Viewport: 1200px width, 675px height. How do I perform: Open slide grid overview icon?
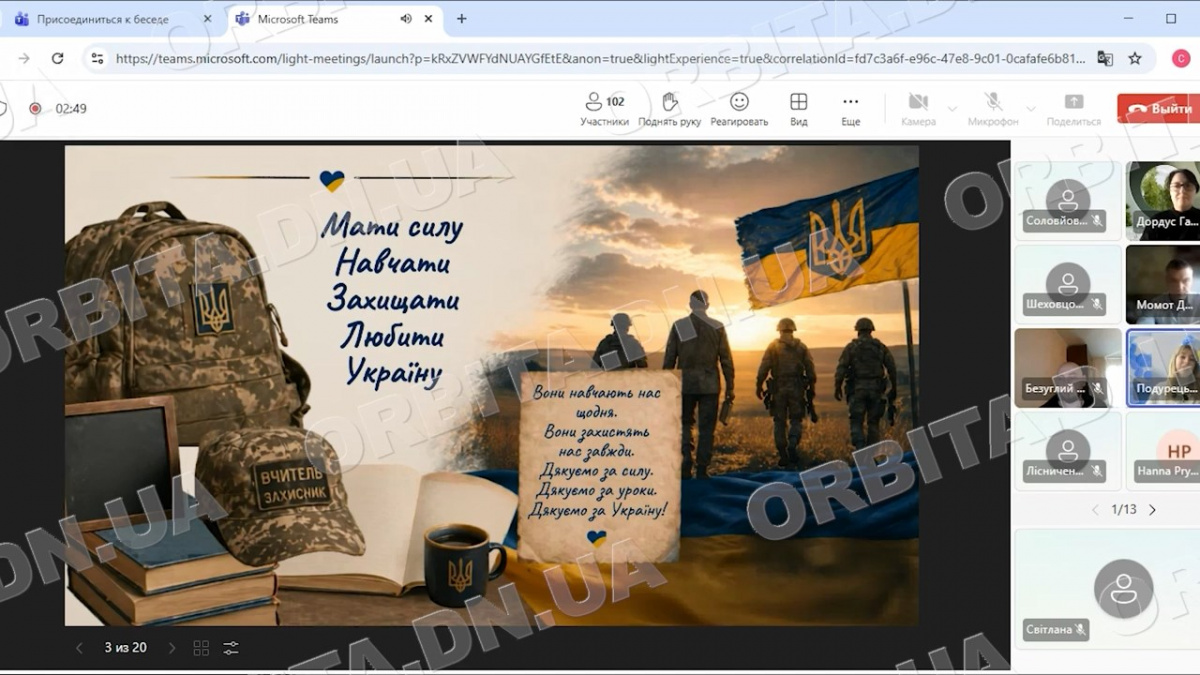tap(201, 648)
